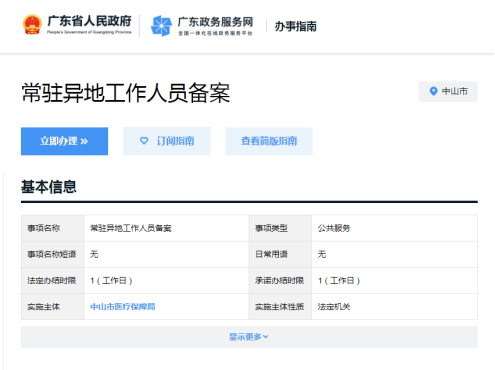Image resolution: width=495 pixels, height=370 pixels.
Task: Select the 法定办结时限 label cell
Action: tap(53, 281)
